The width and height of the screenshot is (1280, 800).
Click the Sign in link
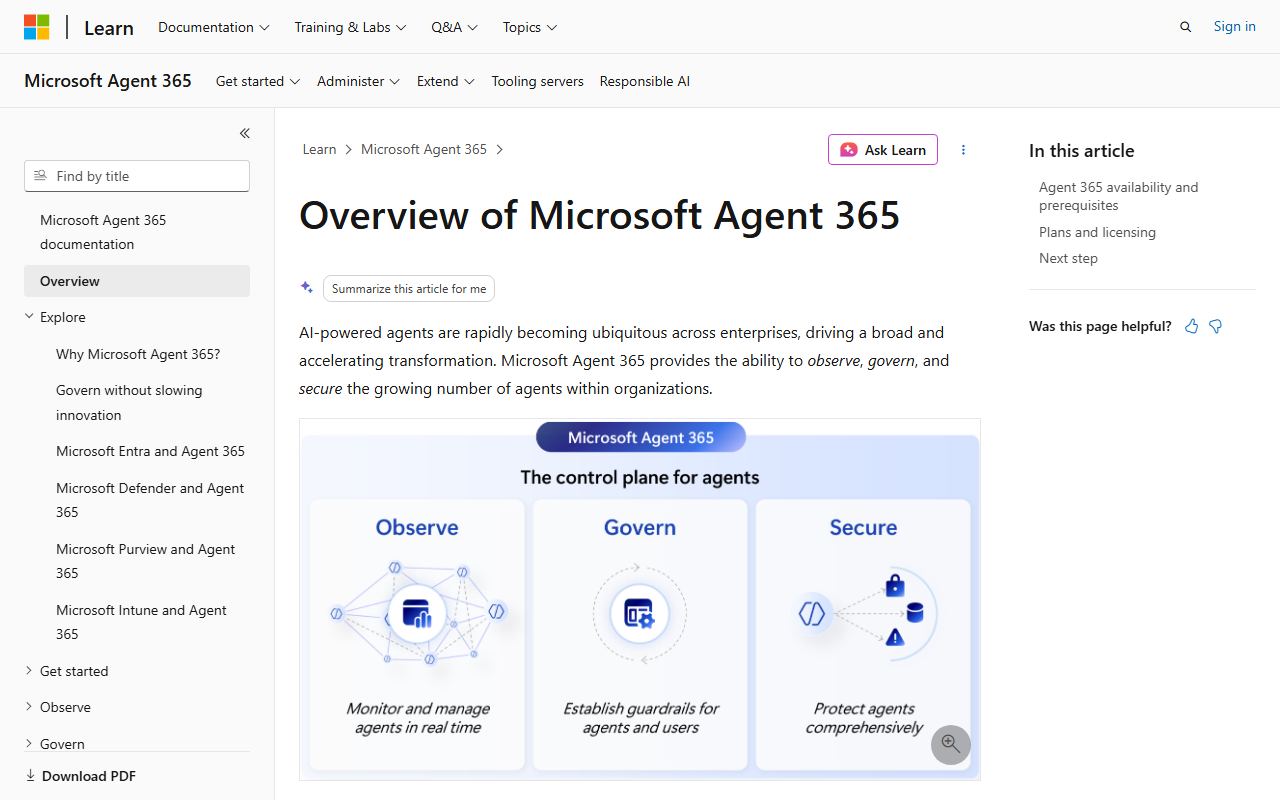(x=1234, y=27)
